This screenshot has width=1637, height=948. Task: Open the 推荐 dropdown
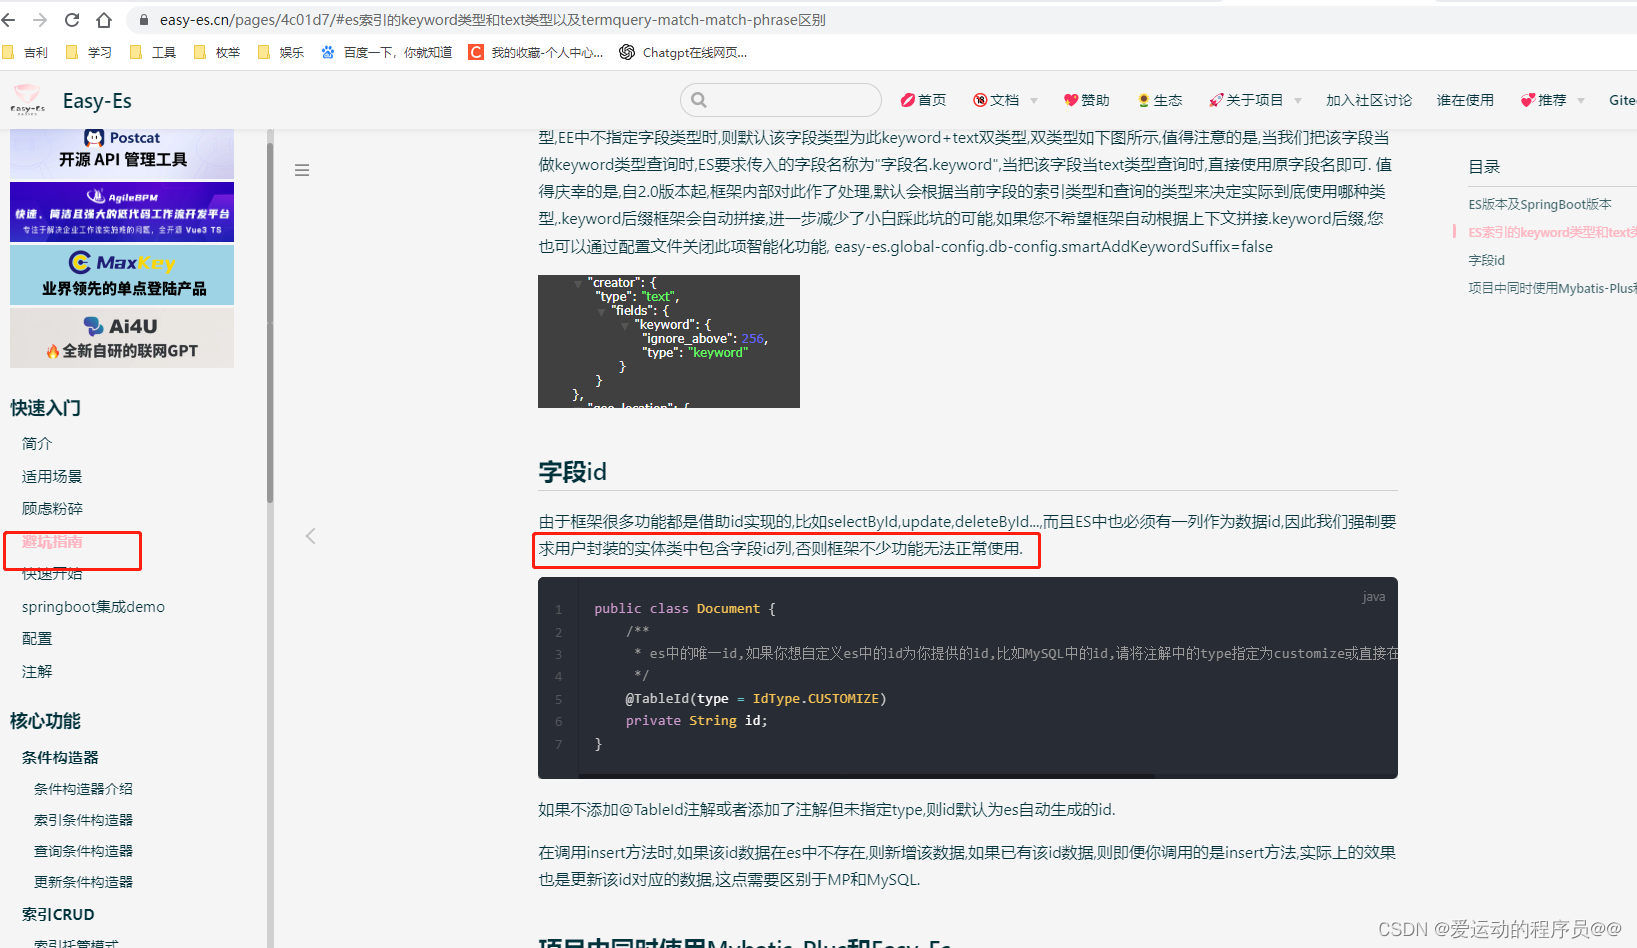click(1551, 100)
